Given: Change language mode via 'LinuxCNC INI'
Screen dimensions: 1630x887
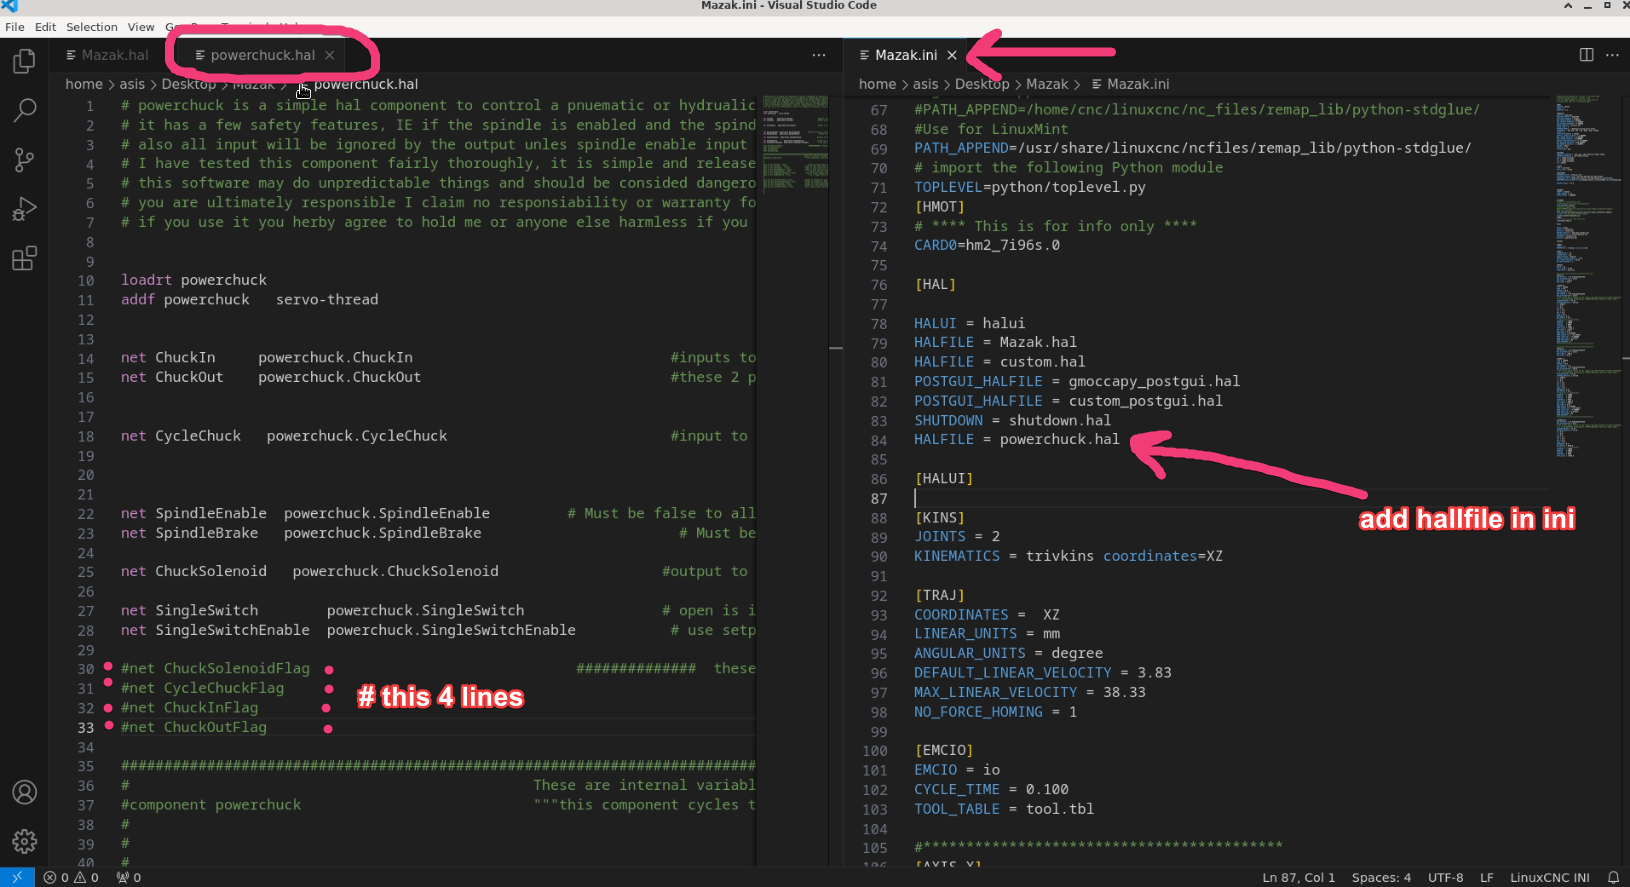Looking at the screenshot, I should point(1549,877).
